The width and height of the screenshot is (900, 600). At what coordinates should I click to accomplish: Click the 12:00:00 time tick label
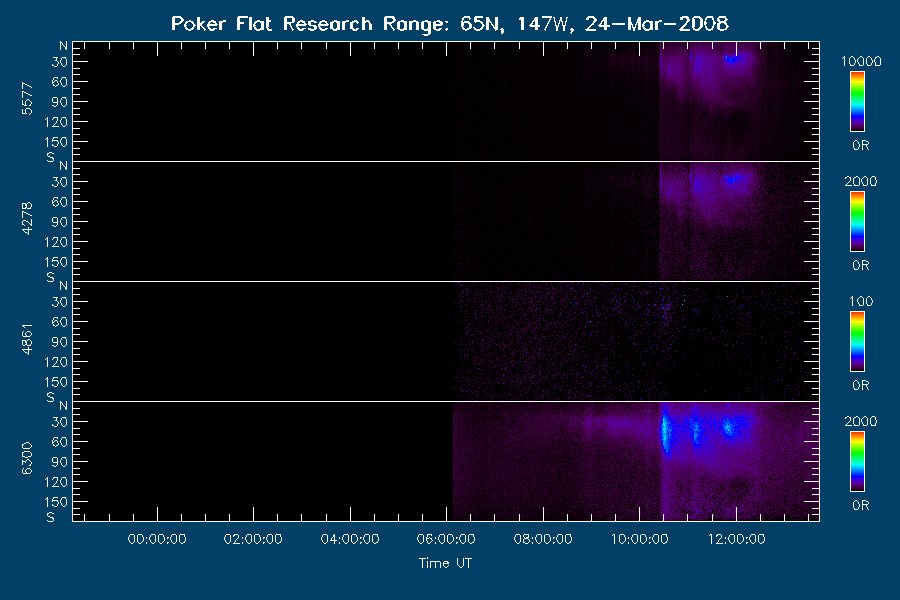click(x=736, y=539)
